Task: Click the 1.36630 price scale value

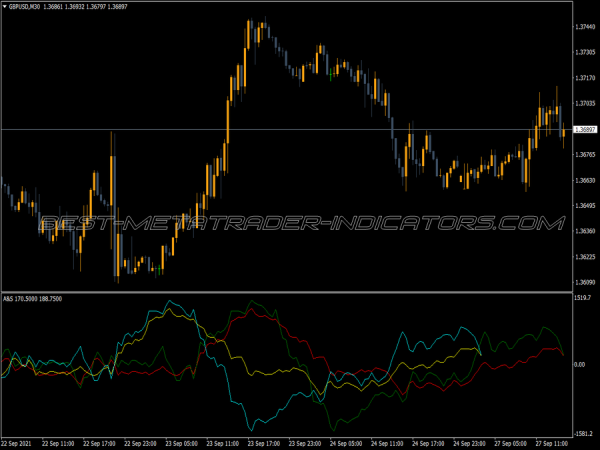Action: (585, 181)
